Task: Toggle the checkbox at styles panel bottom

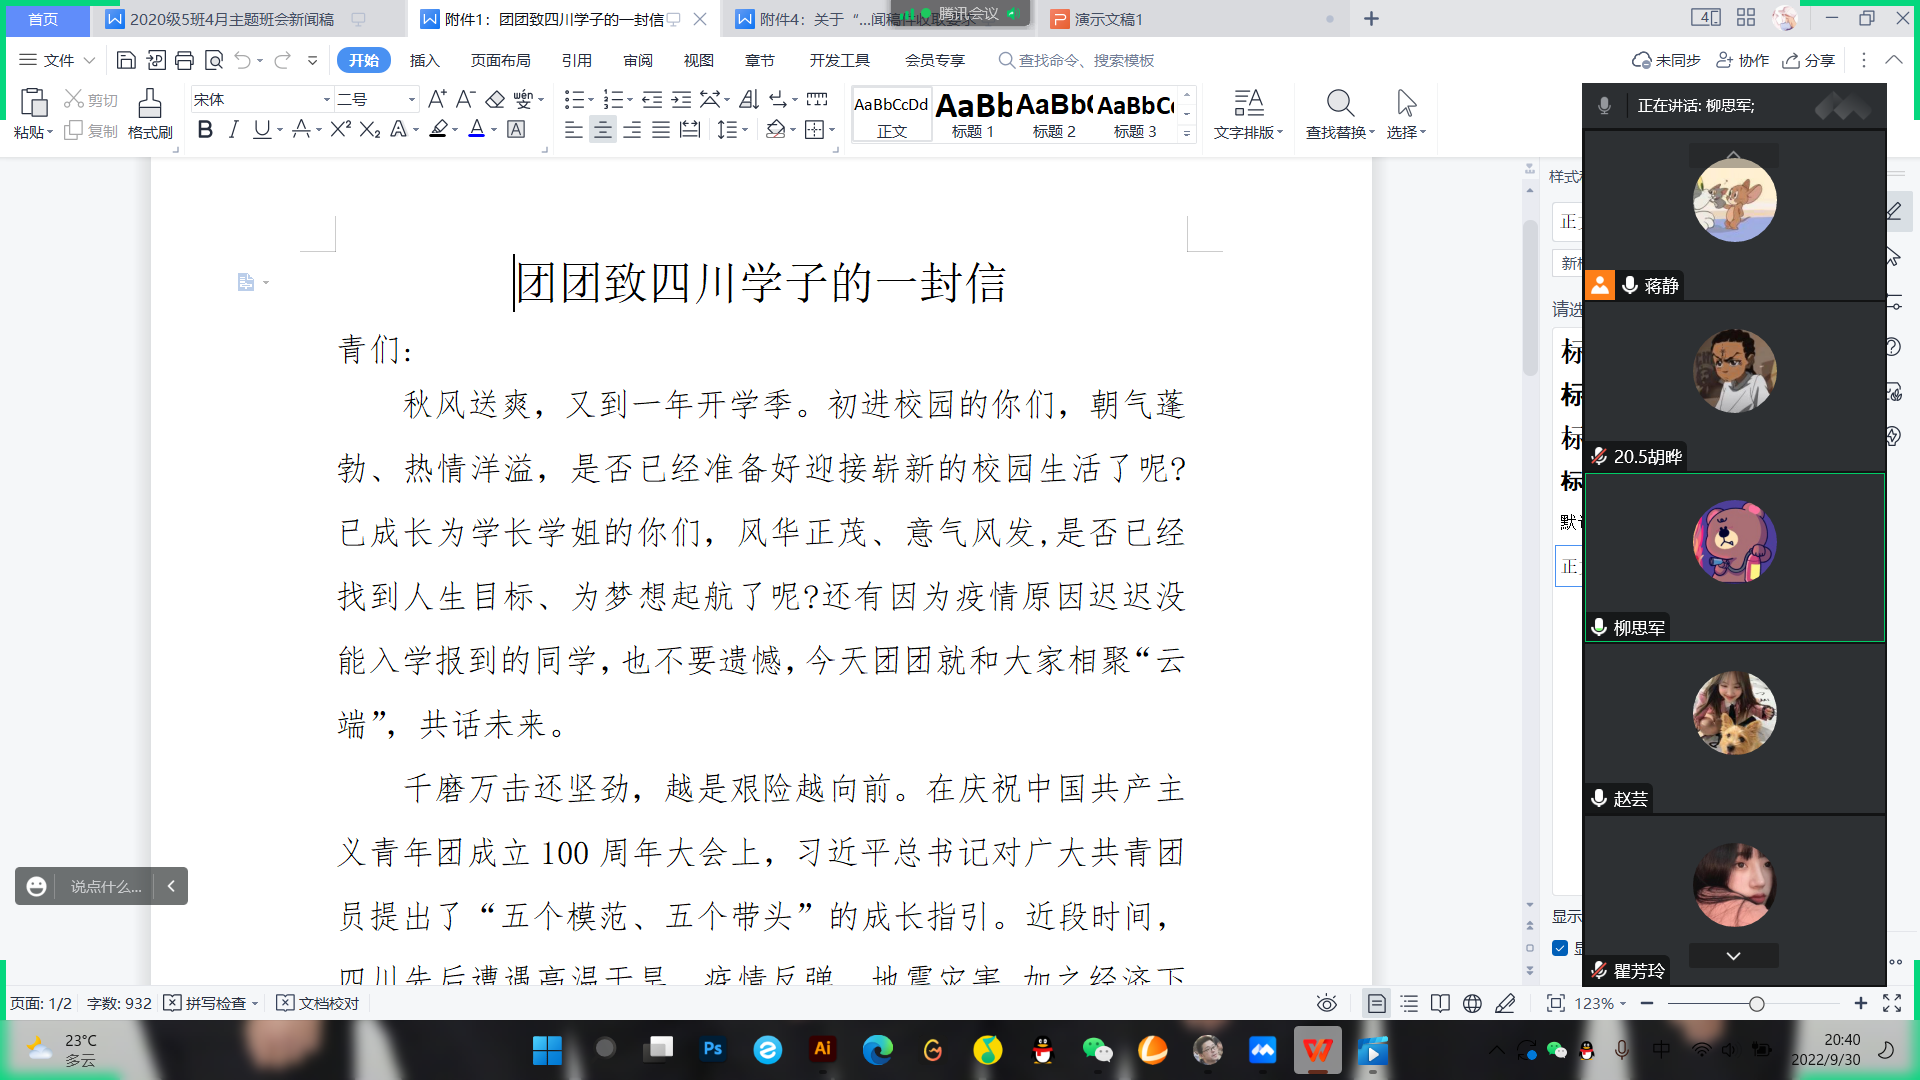Action: click(1560, 948)
